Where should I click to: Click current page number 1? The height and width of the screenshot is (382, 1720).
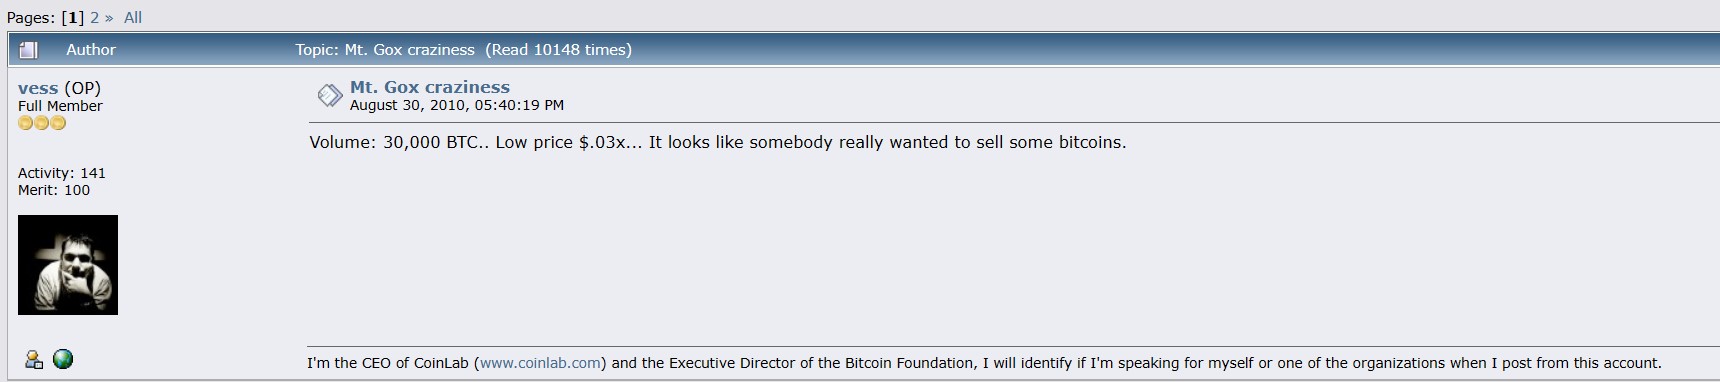73,17
